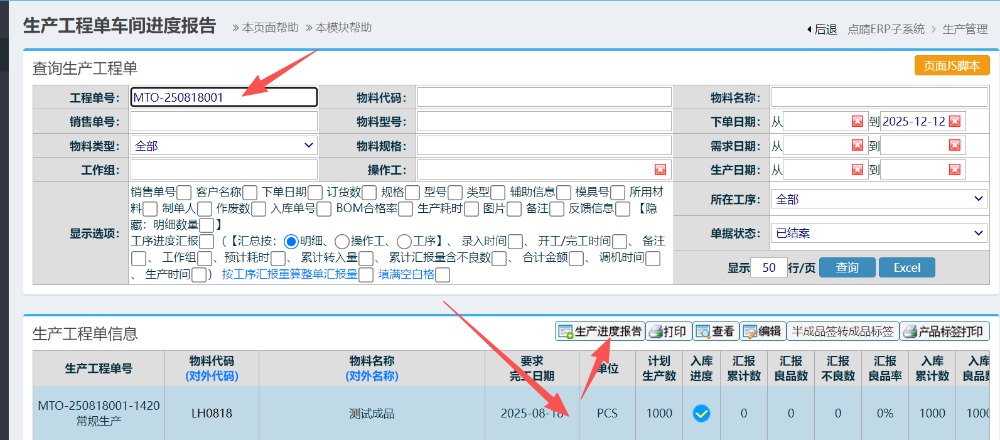
Task: Click the 生产进度报告 toolbar button
Action: click(599, 331)
